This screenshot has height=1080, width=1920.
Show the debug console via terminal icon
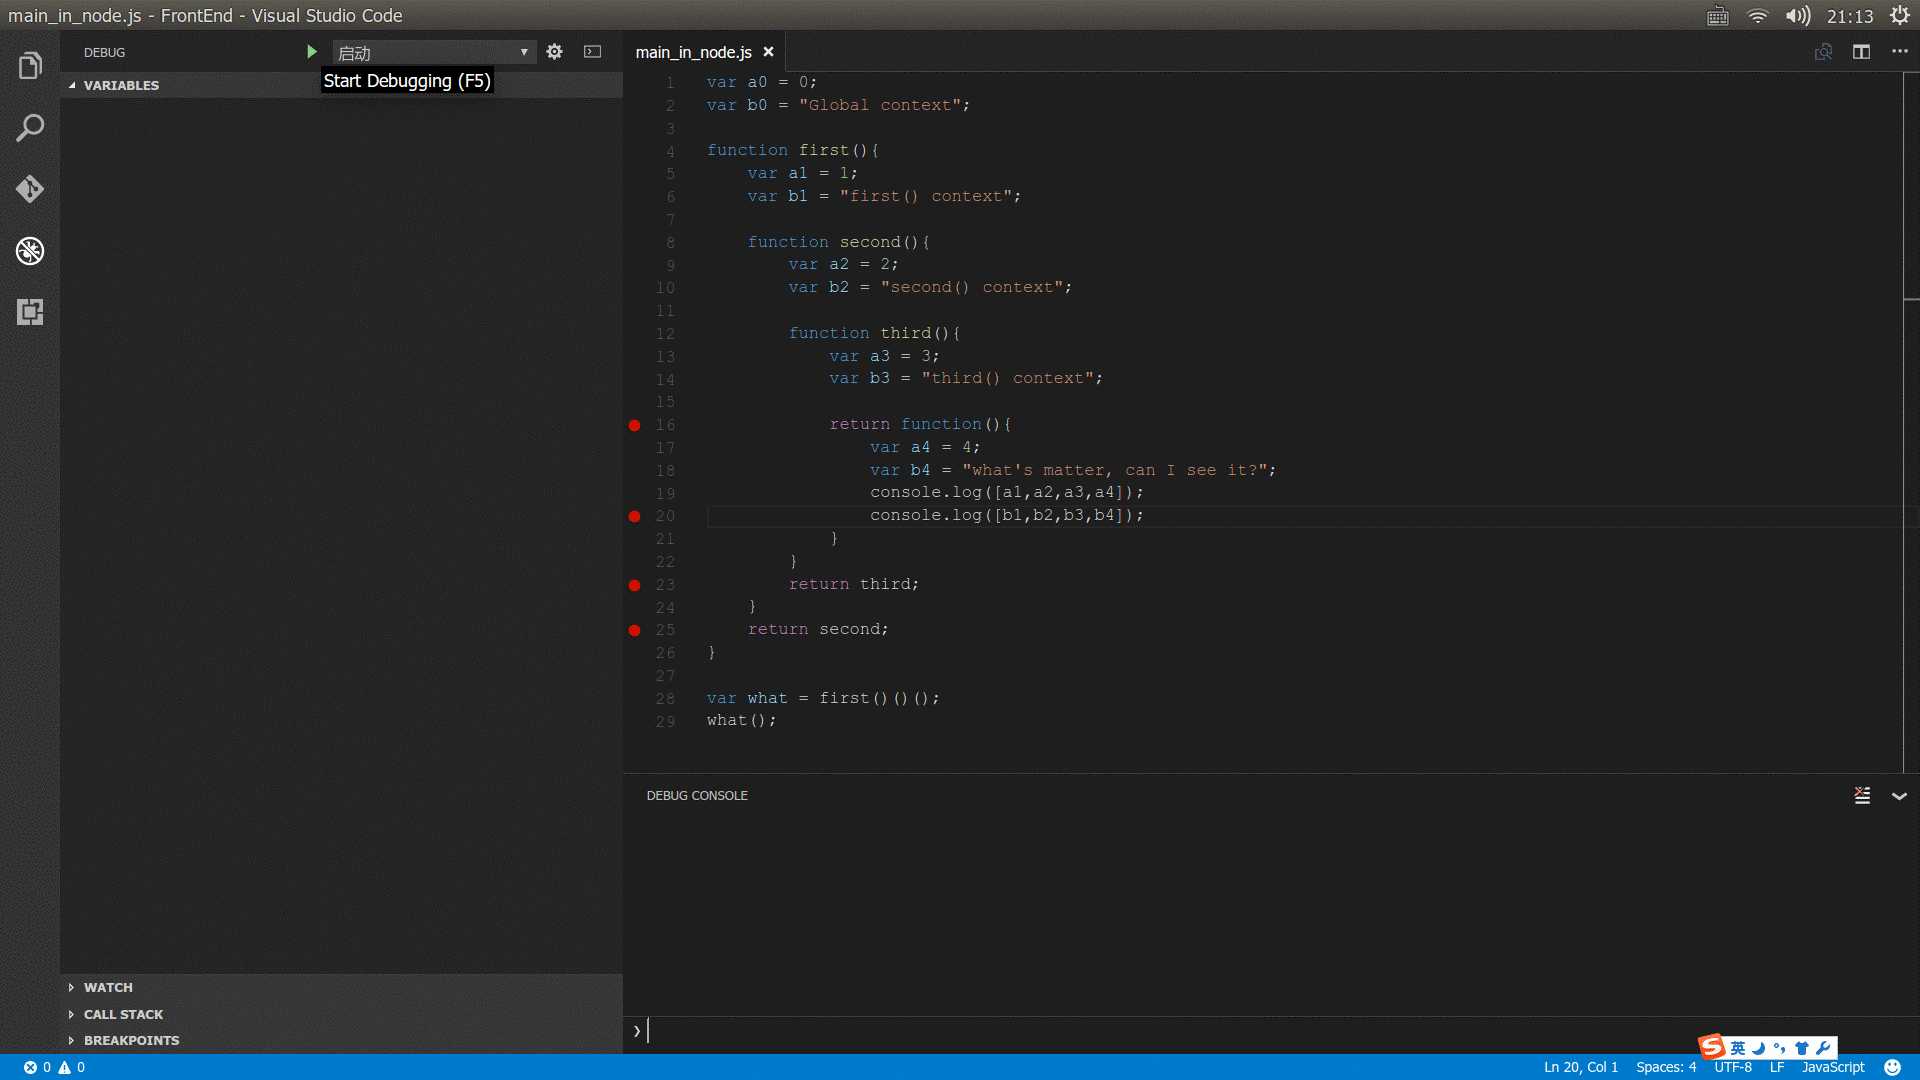click(593, 52)
